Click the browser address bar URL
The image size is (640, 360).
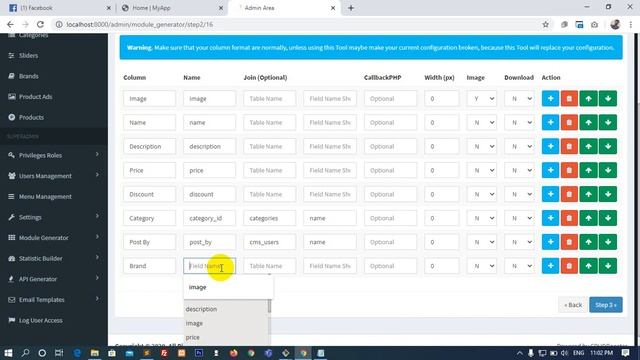point(140,24)
